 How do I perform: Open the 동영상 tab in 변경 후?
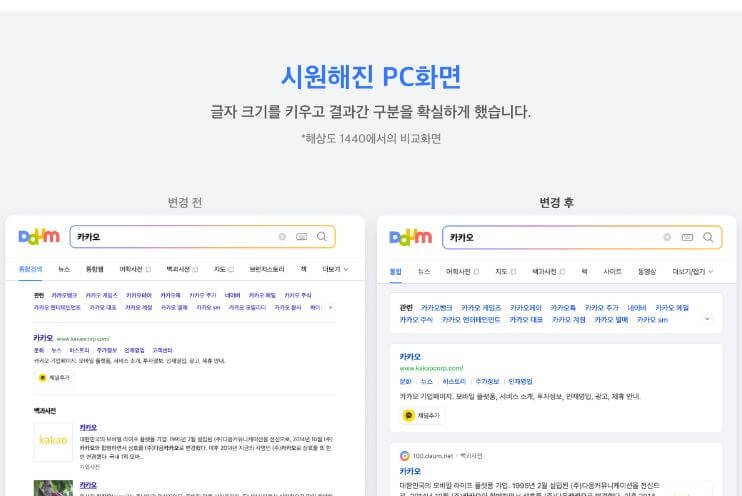[x=647, y=271]
